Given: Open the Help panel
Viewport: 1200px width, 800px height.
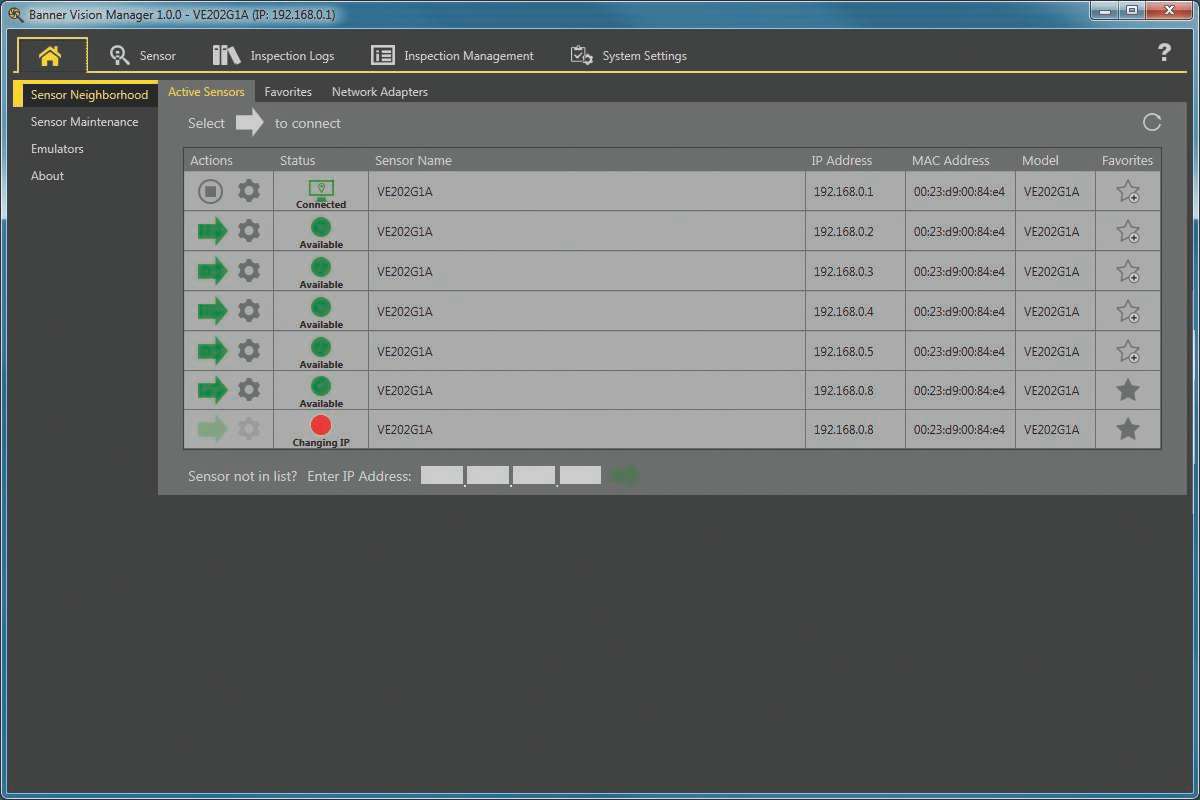Looking at the screenshot, I should 1165,54.
